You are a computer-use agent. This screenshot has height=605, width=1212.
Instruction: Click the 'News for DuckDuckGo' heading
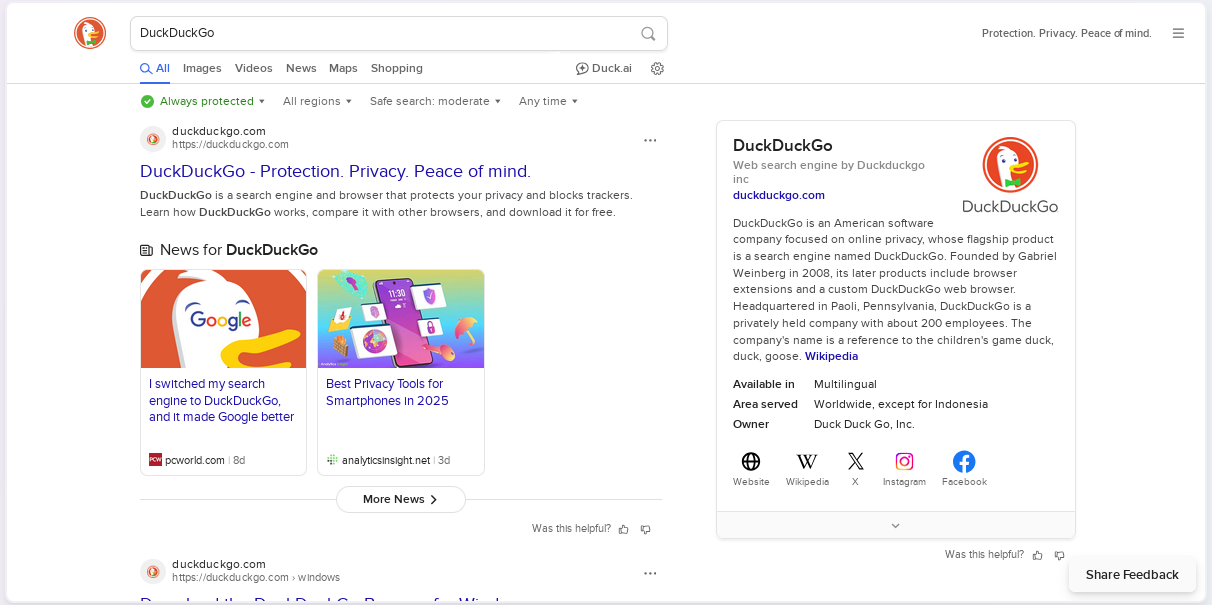tap(239, 250)
